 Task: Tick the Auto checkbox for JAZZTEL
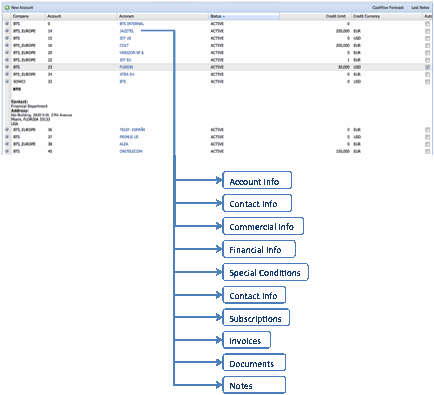(x=427, y=31)
